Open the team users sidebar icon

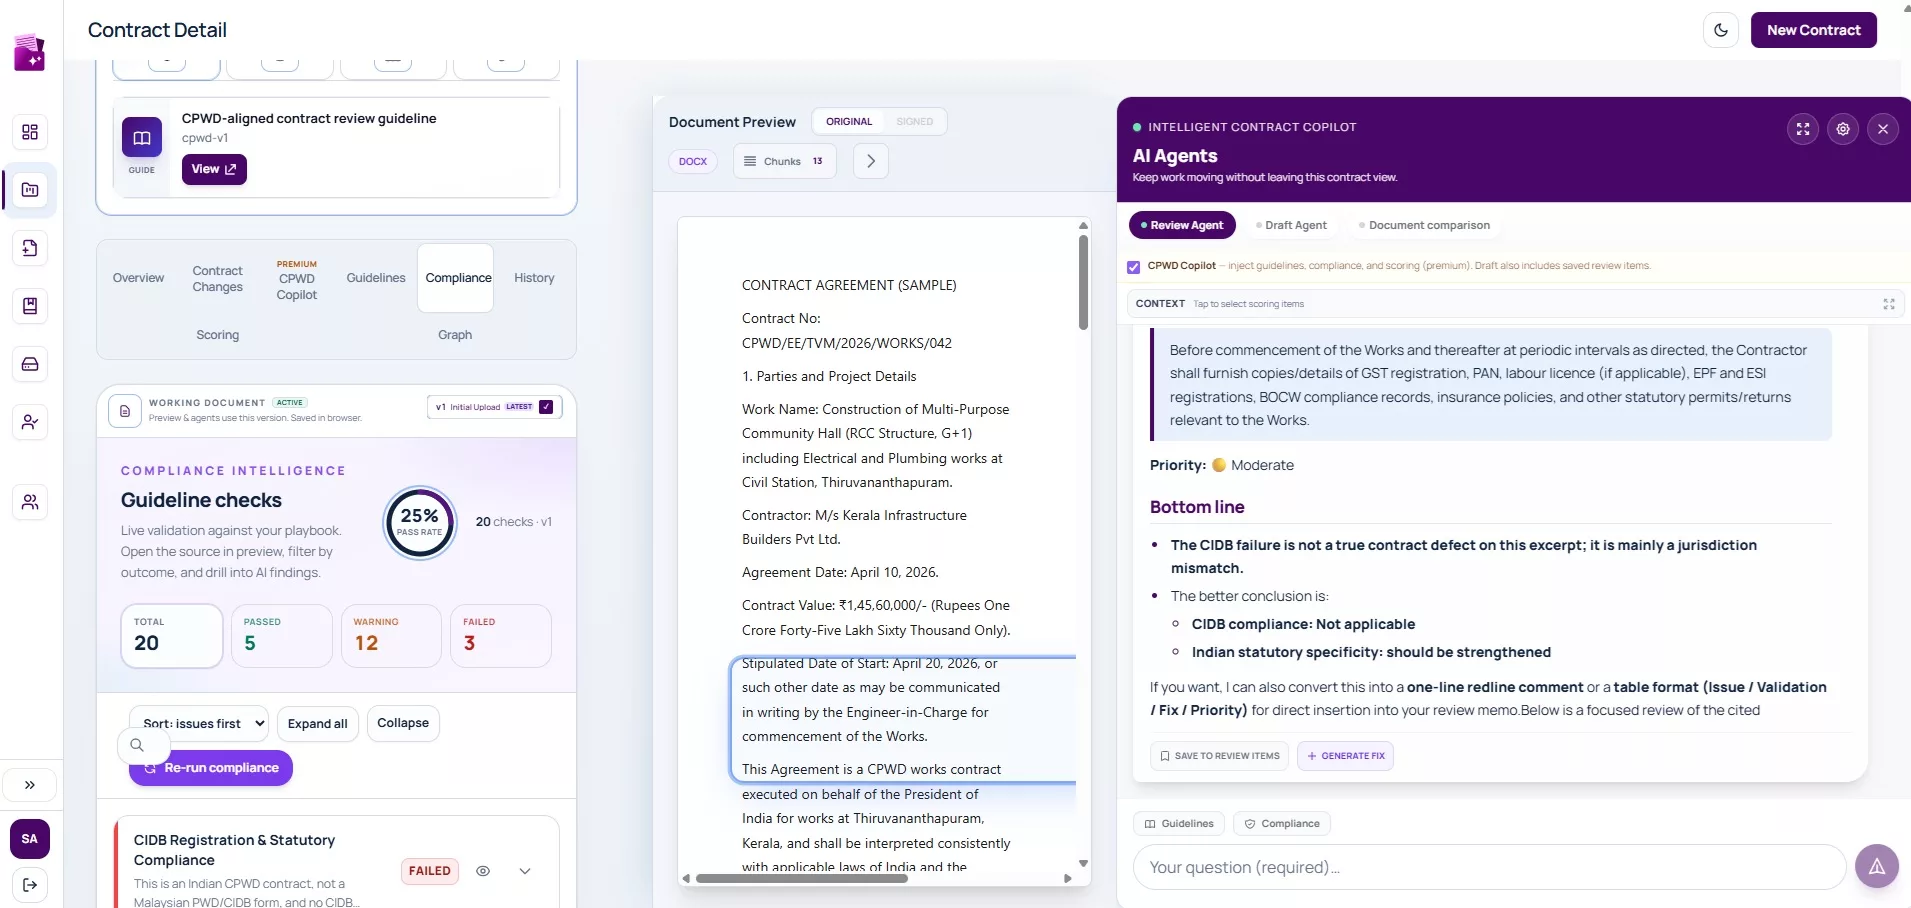tap(30, 502)
